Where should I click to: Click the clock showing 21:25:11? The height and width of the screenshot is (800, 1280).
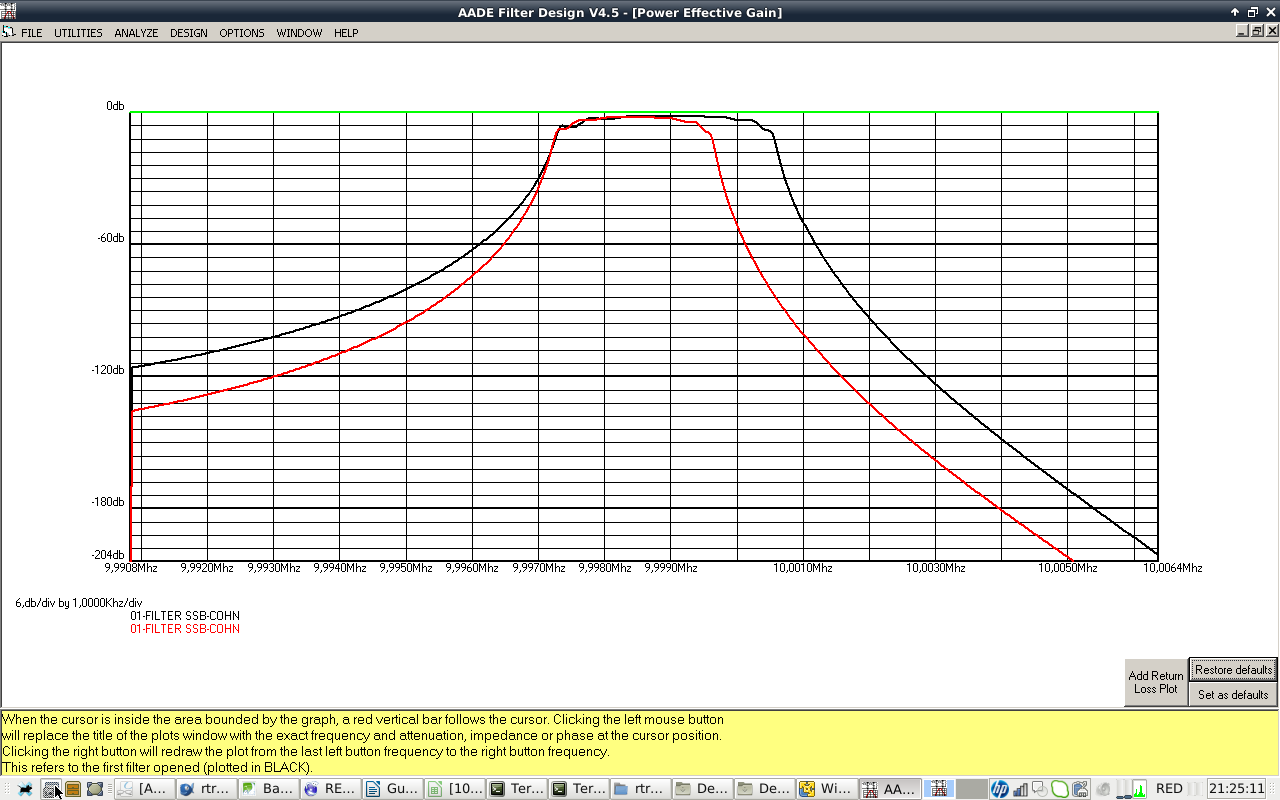point(1236,789)
